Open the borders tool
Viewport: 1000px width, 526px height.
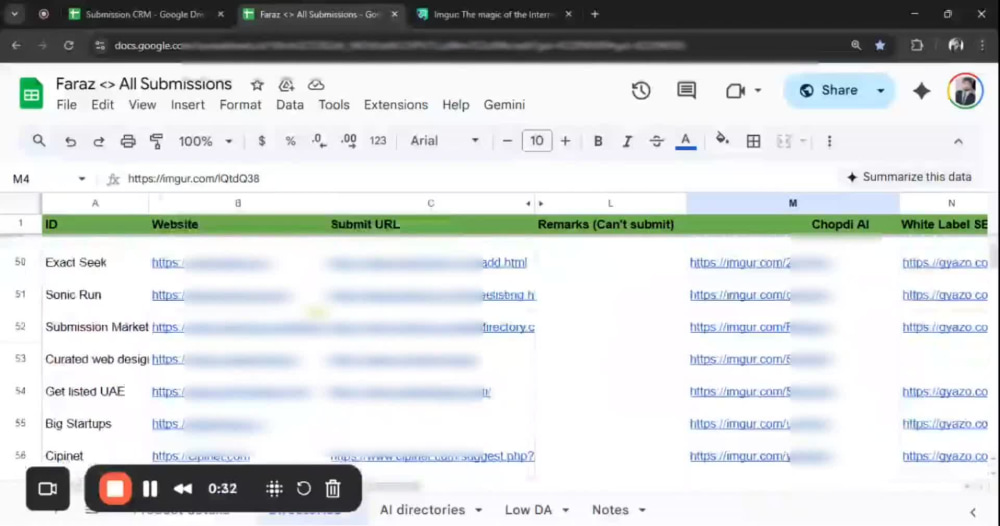[x=753, y=142]
